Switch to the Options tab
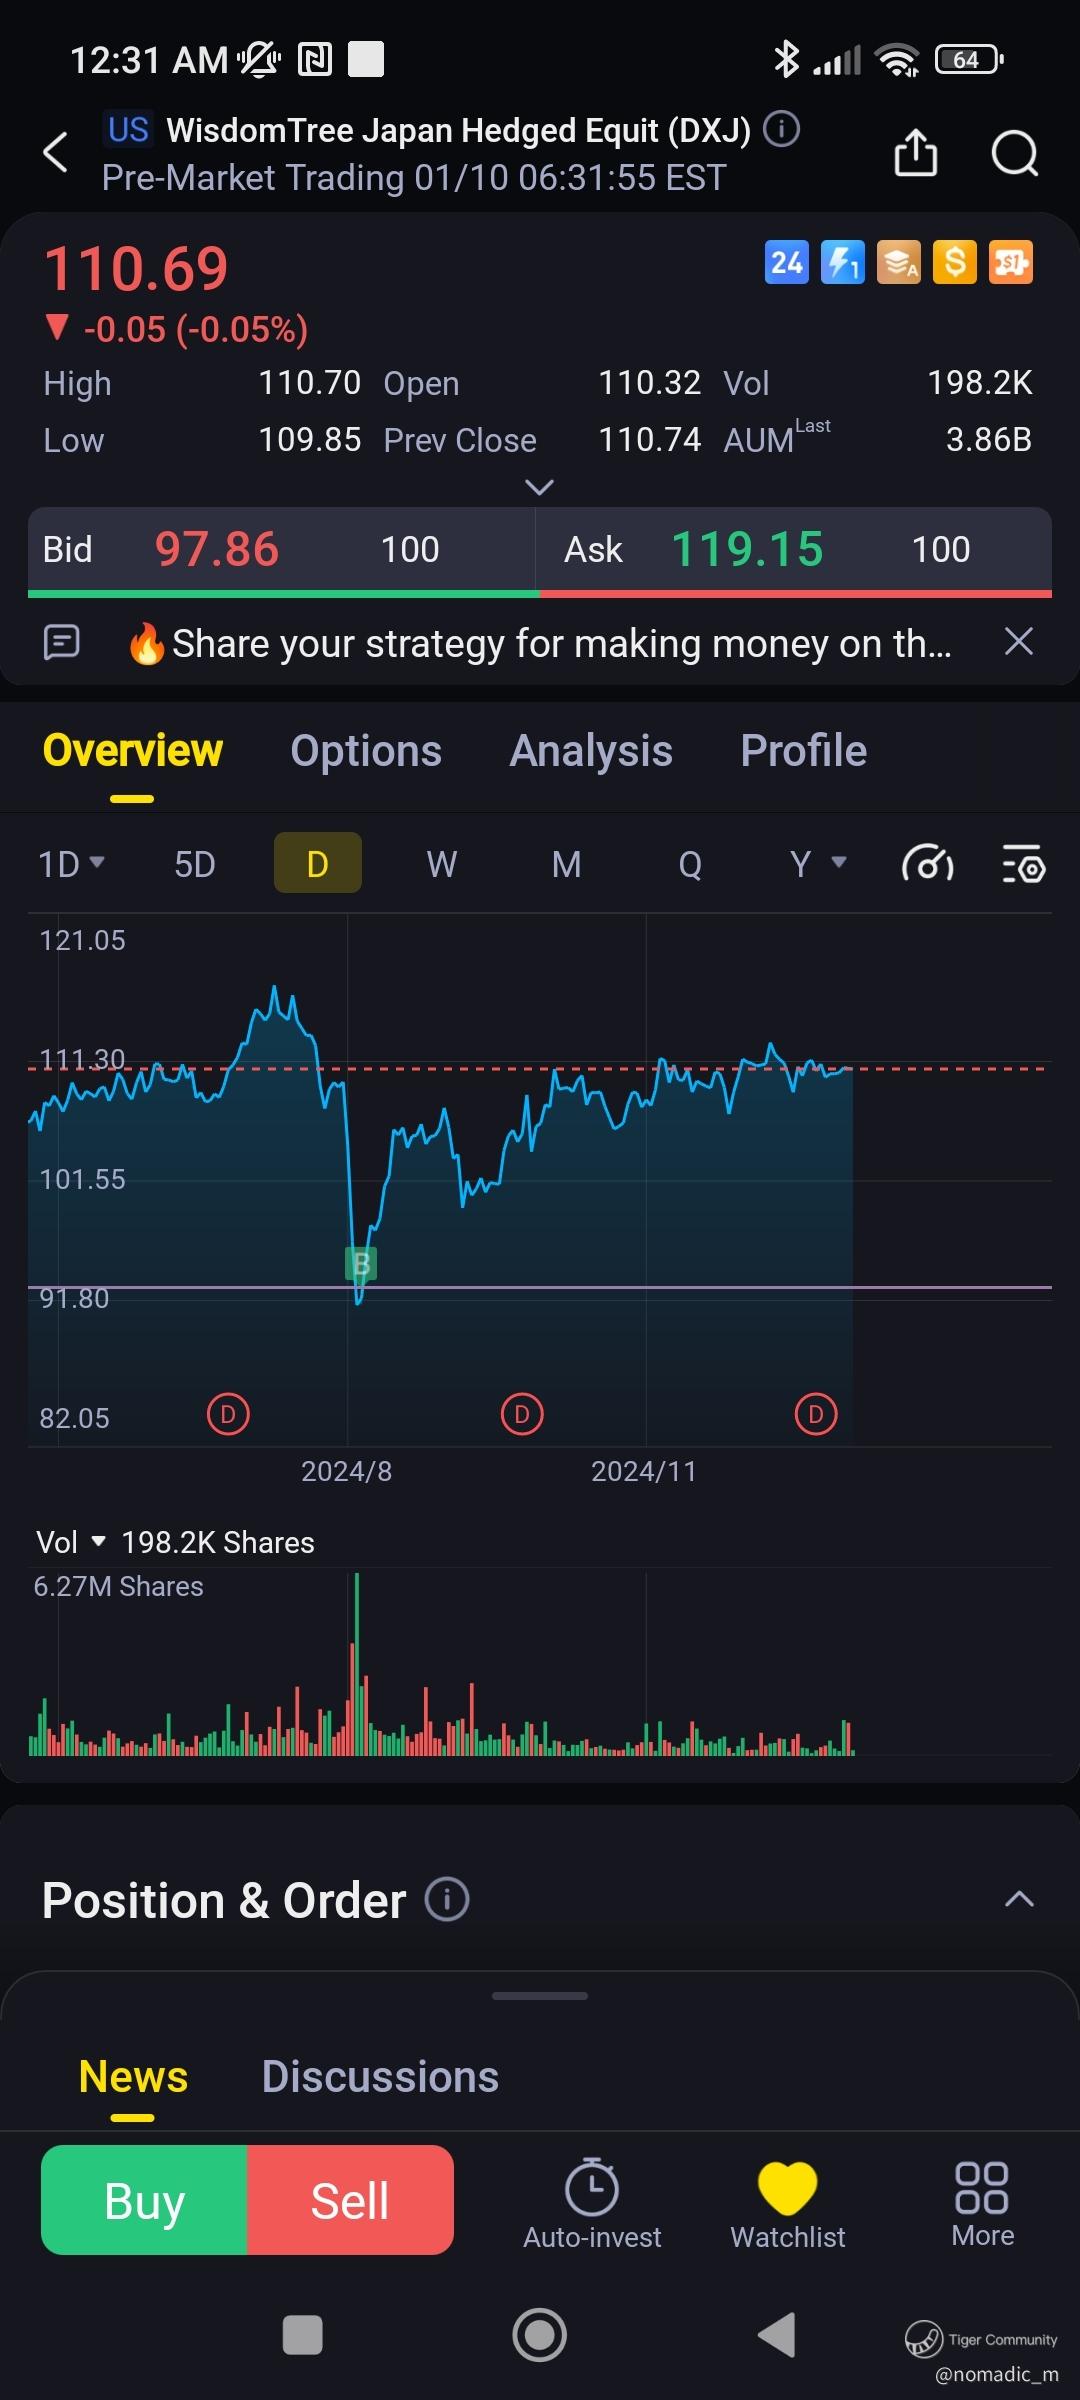This screenshot has width=1080, height=2400. pos(366,751)
